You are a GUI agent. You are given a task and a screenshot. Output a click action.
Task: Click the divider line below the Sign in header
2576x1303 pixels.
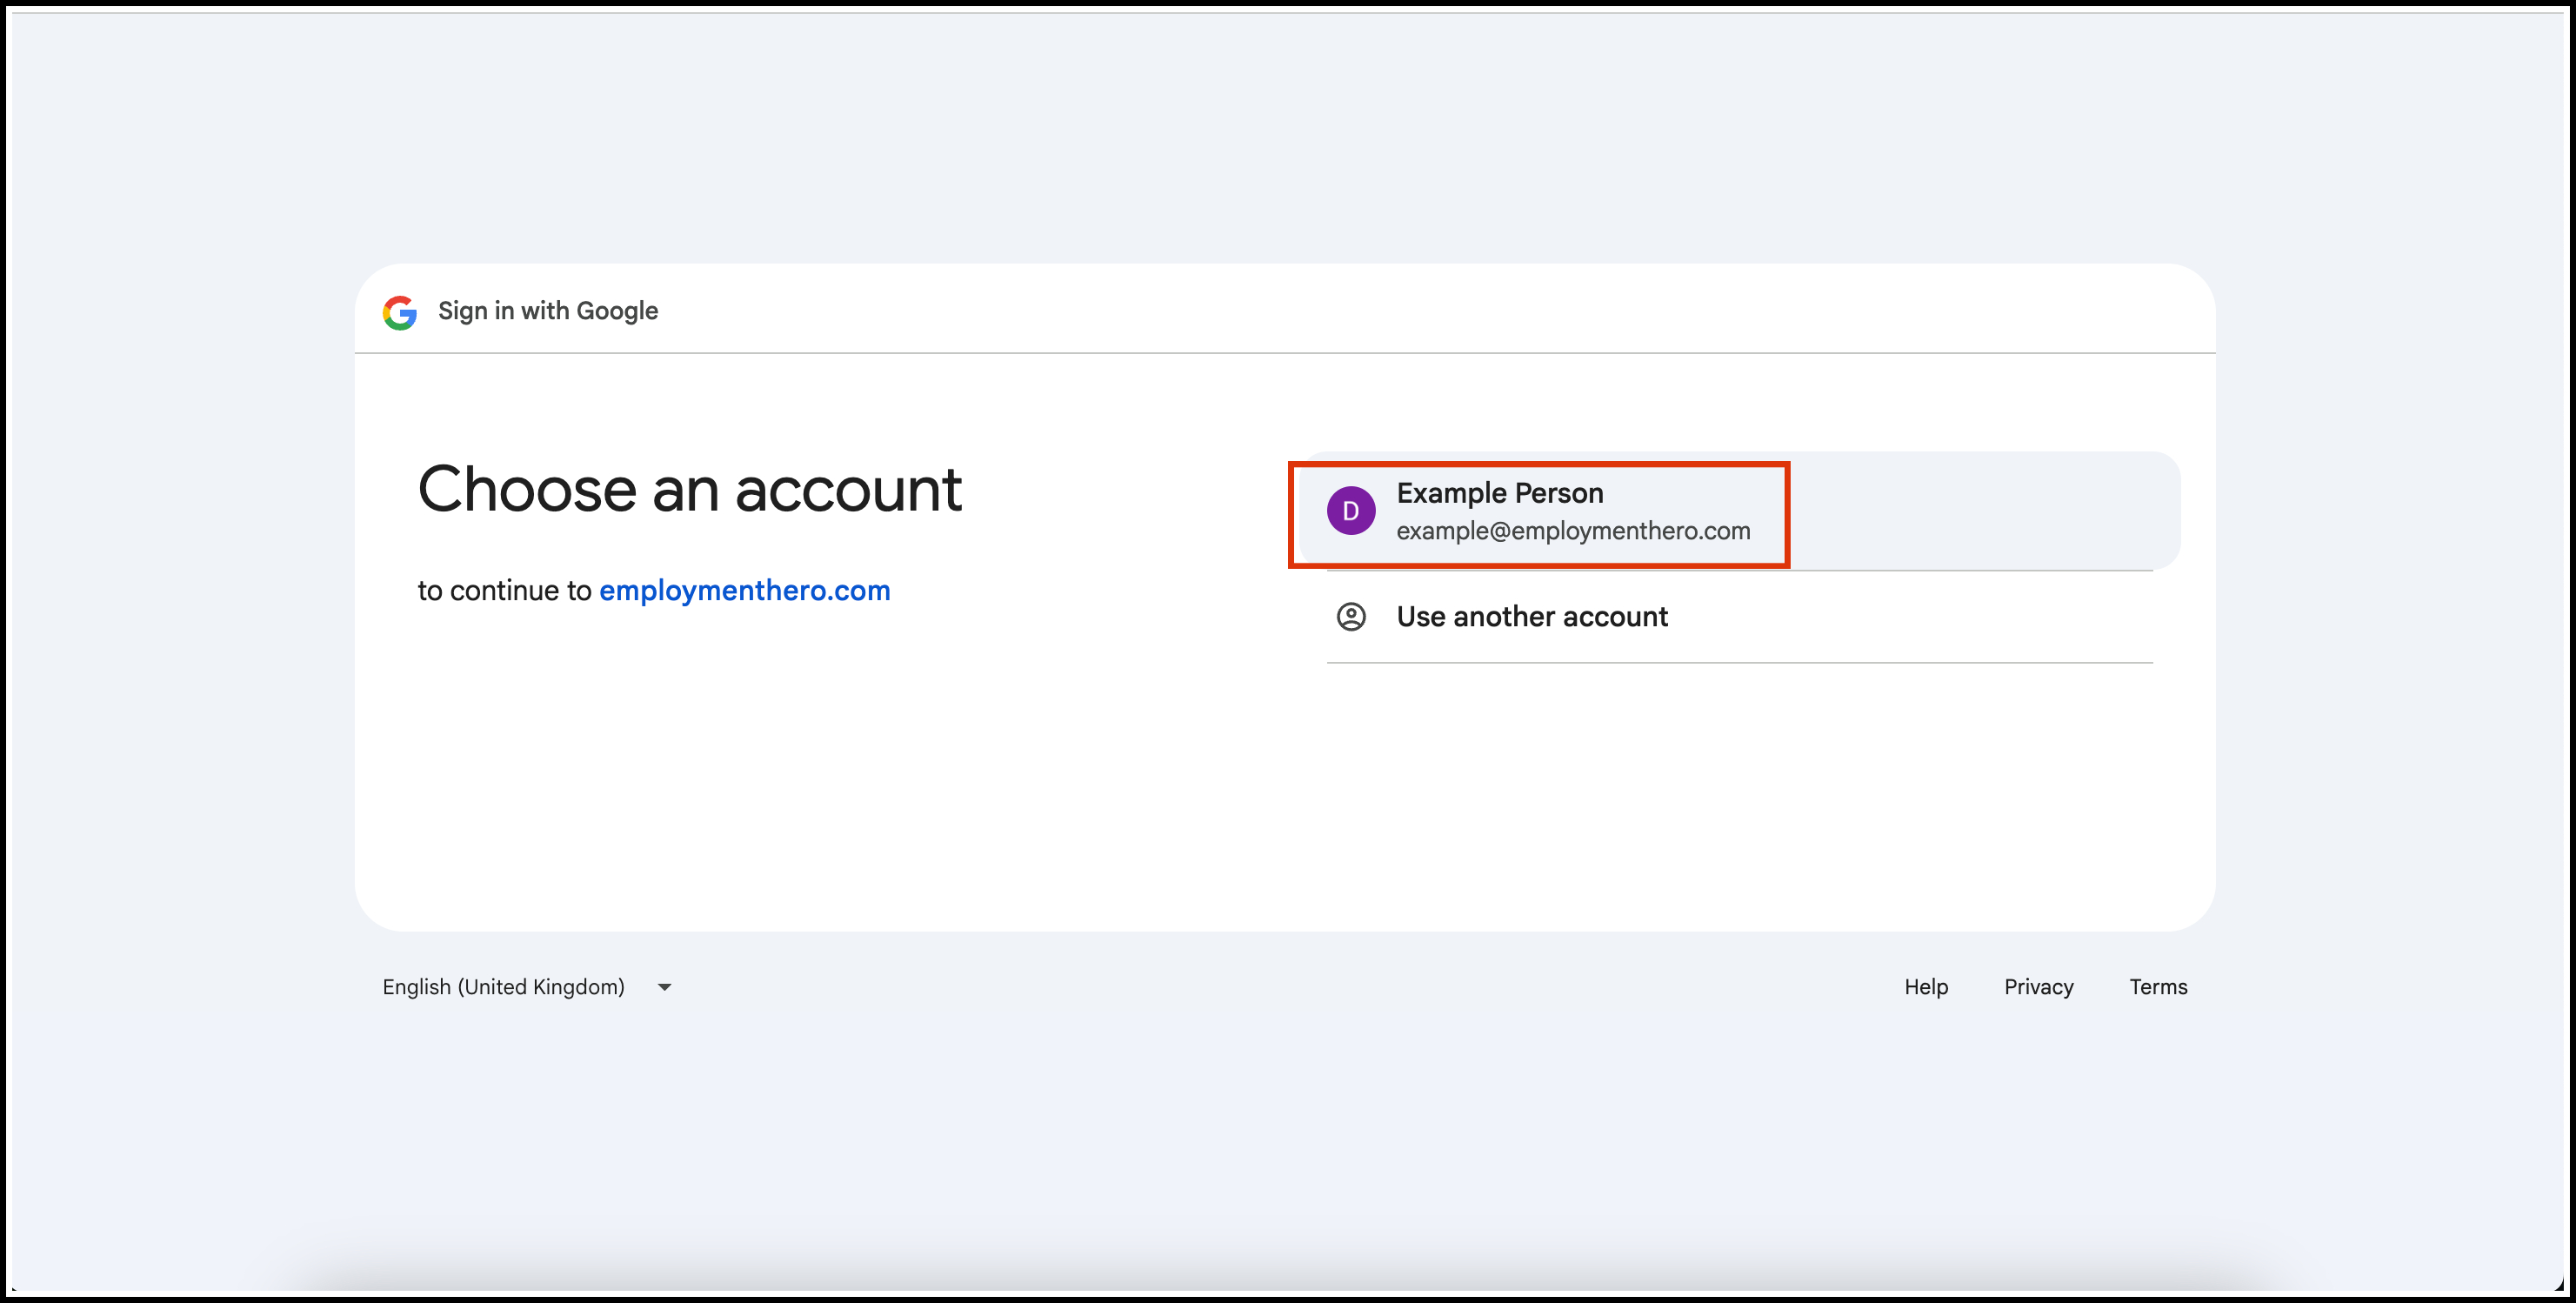1284,353
